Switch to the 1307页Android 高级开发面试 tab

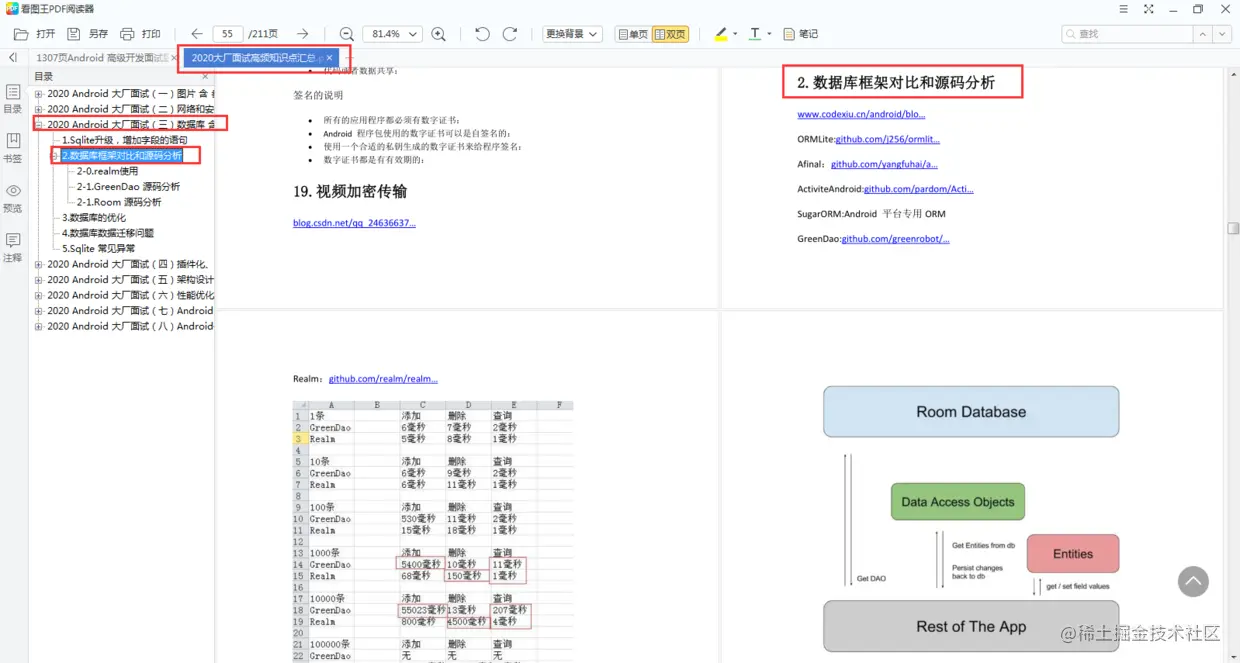(104, 58)
